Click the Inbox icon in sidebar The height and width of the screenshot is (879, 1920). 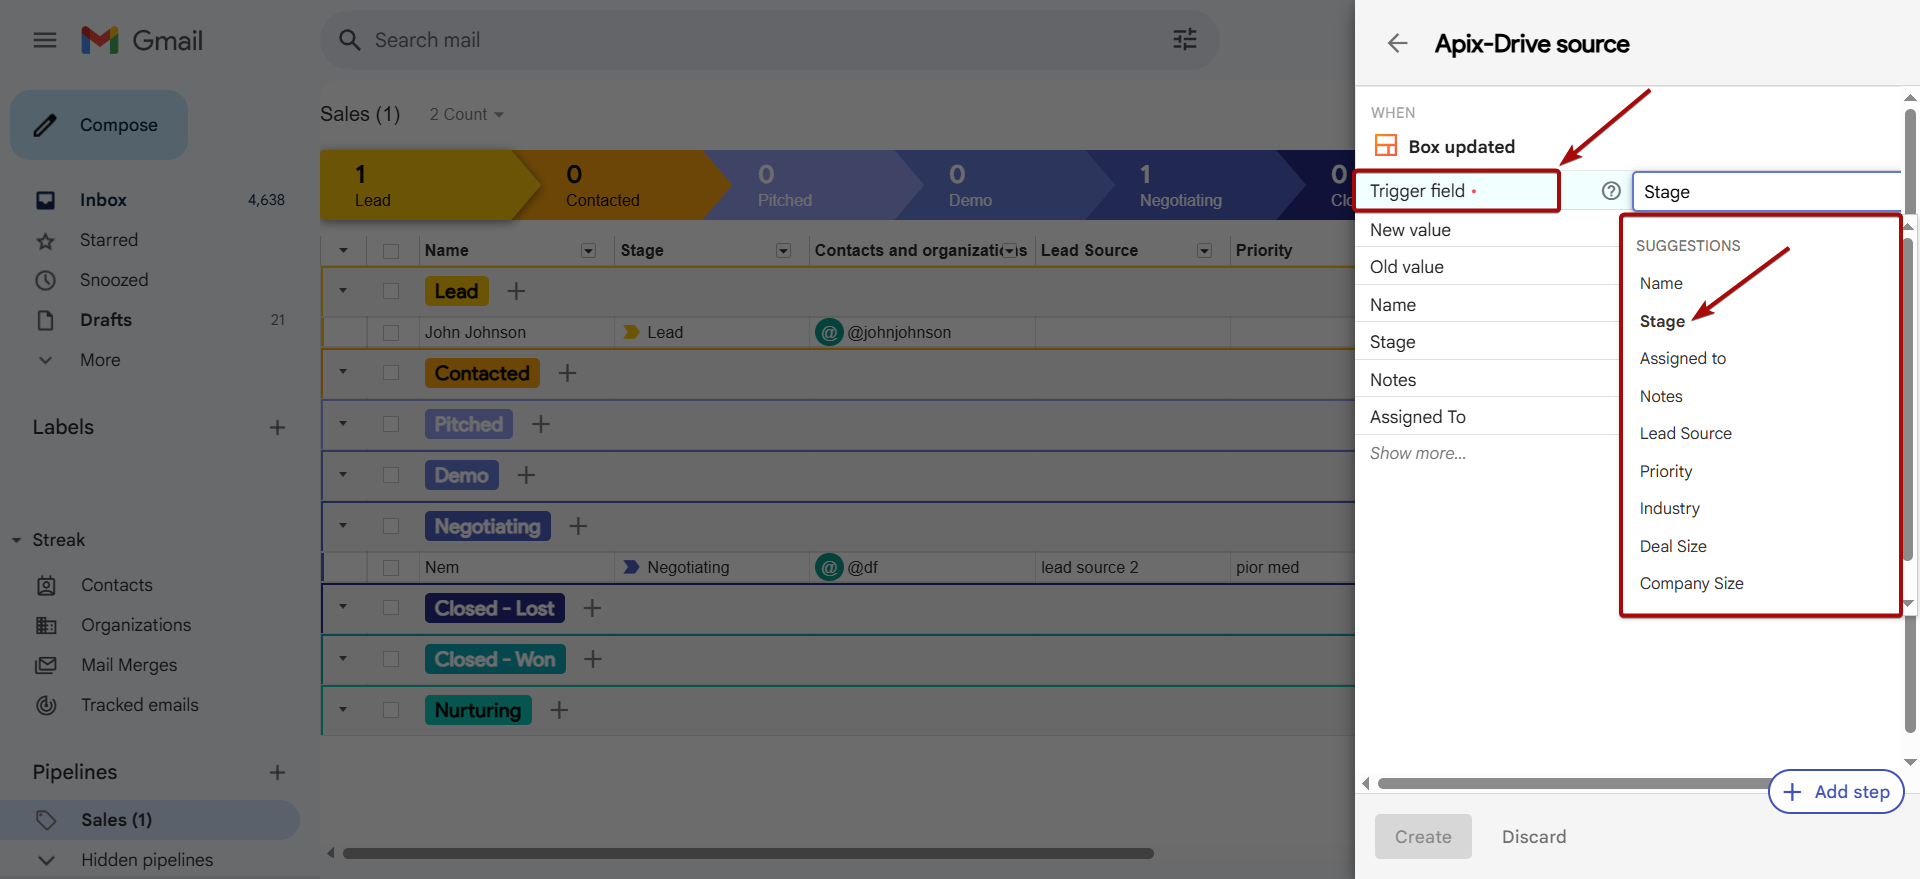45,200
